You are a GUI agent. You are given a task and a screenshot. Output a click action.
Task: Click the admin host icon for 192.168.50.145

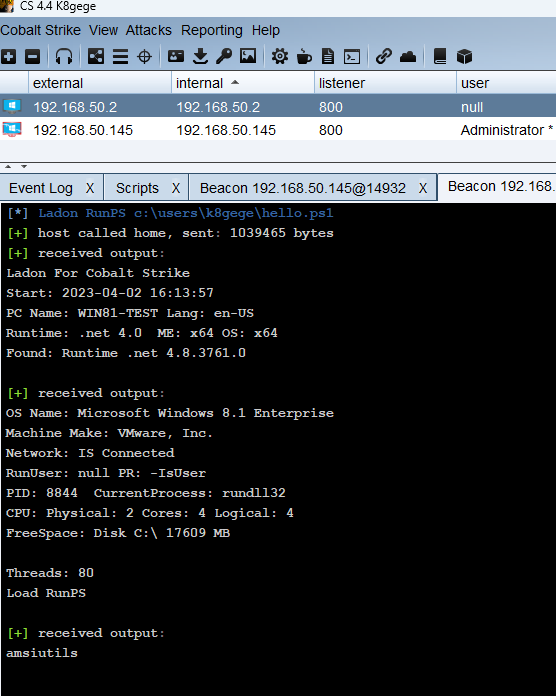pyautogui.click(x=12, y=129)
